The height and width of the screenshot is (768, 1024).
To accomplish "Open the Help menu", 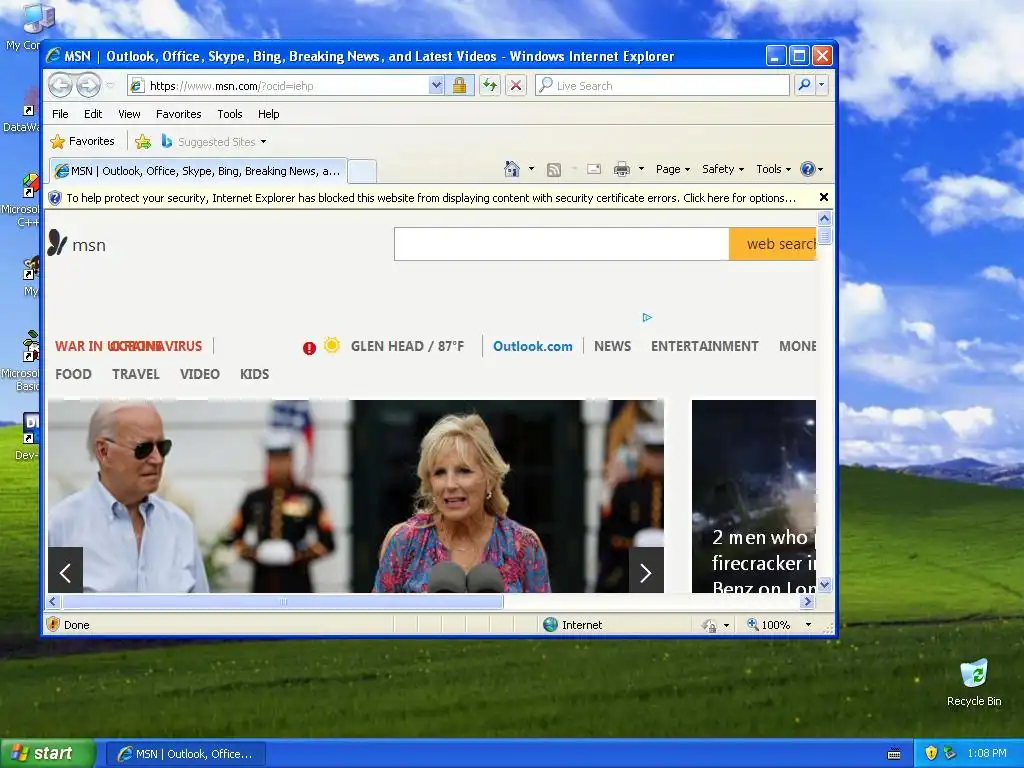I will coord(268,114).
